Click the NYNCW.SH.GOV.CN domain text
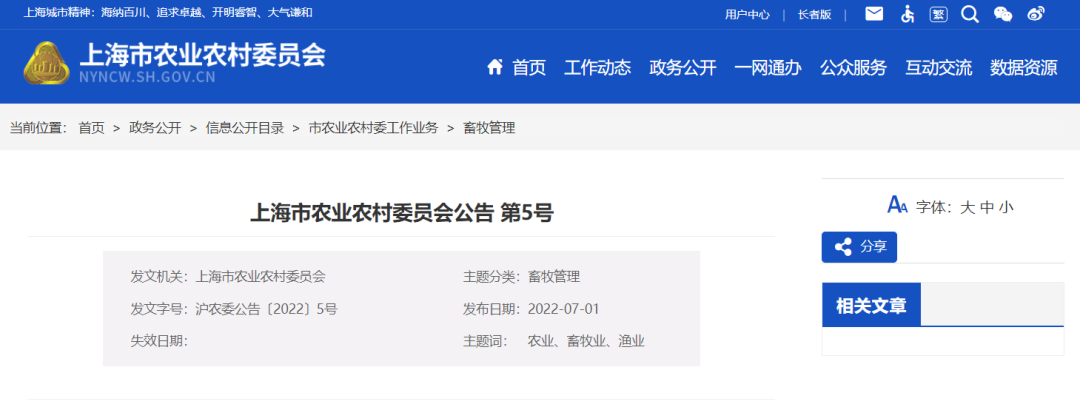This screenshot has height=407, width=1080. pyautogui.click(x=147, y=77)
